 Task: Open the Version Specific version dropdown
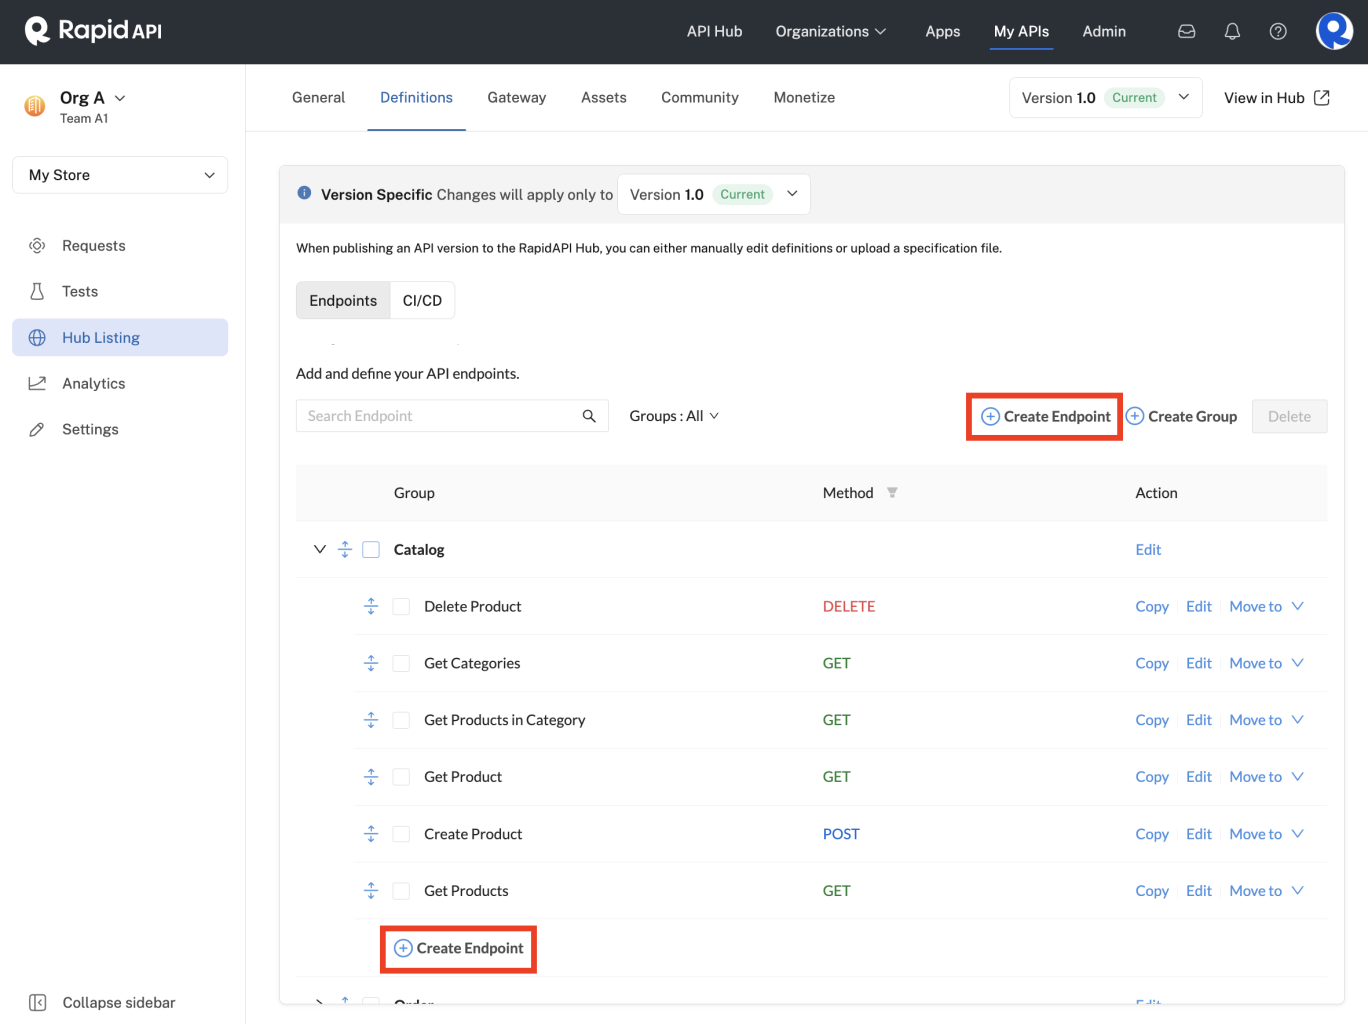[713, 195]
